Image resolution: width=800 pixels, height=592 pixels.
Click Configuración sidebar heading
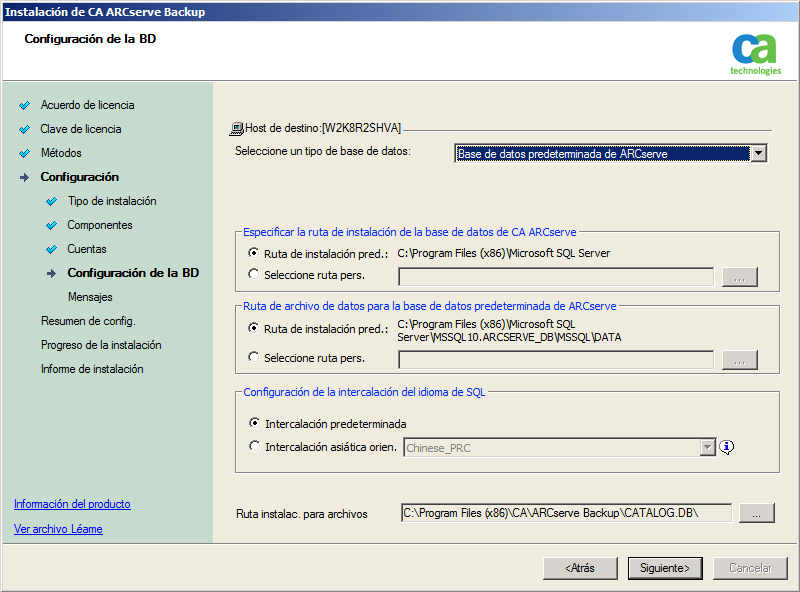point(80,177)
